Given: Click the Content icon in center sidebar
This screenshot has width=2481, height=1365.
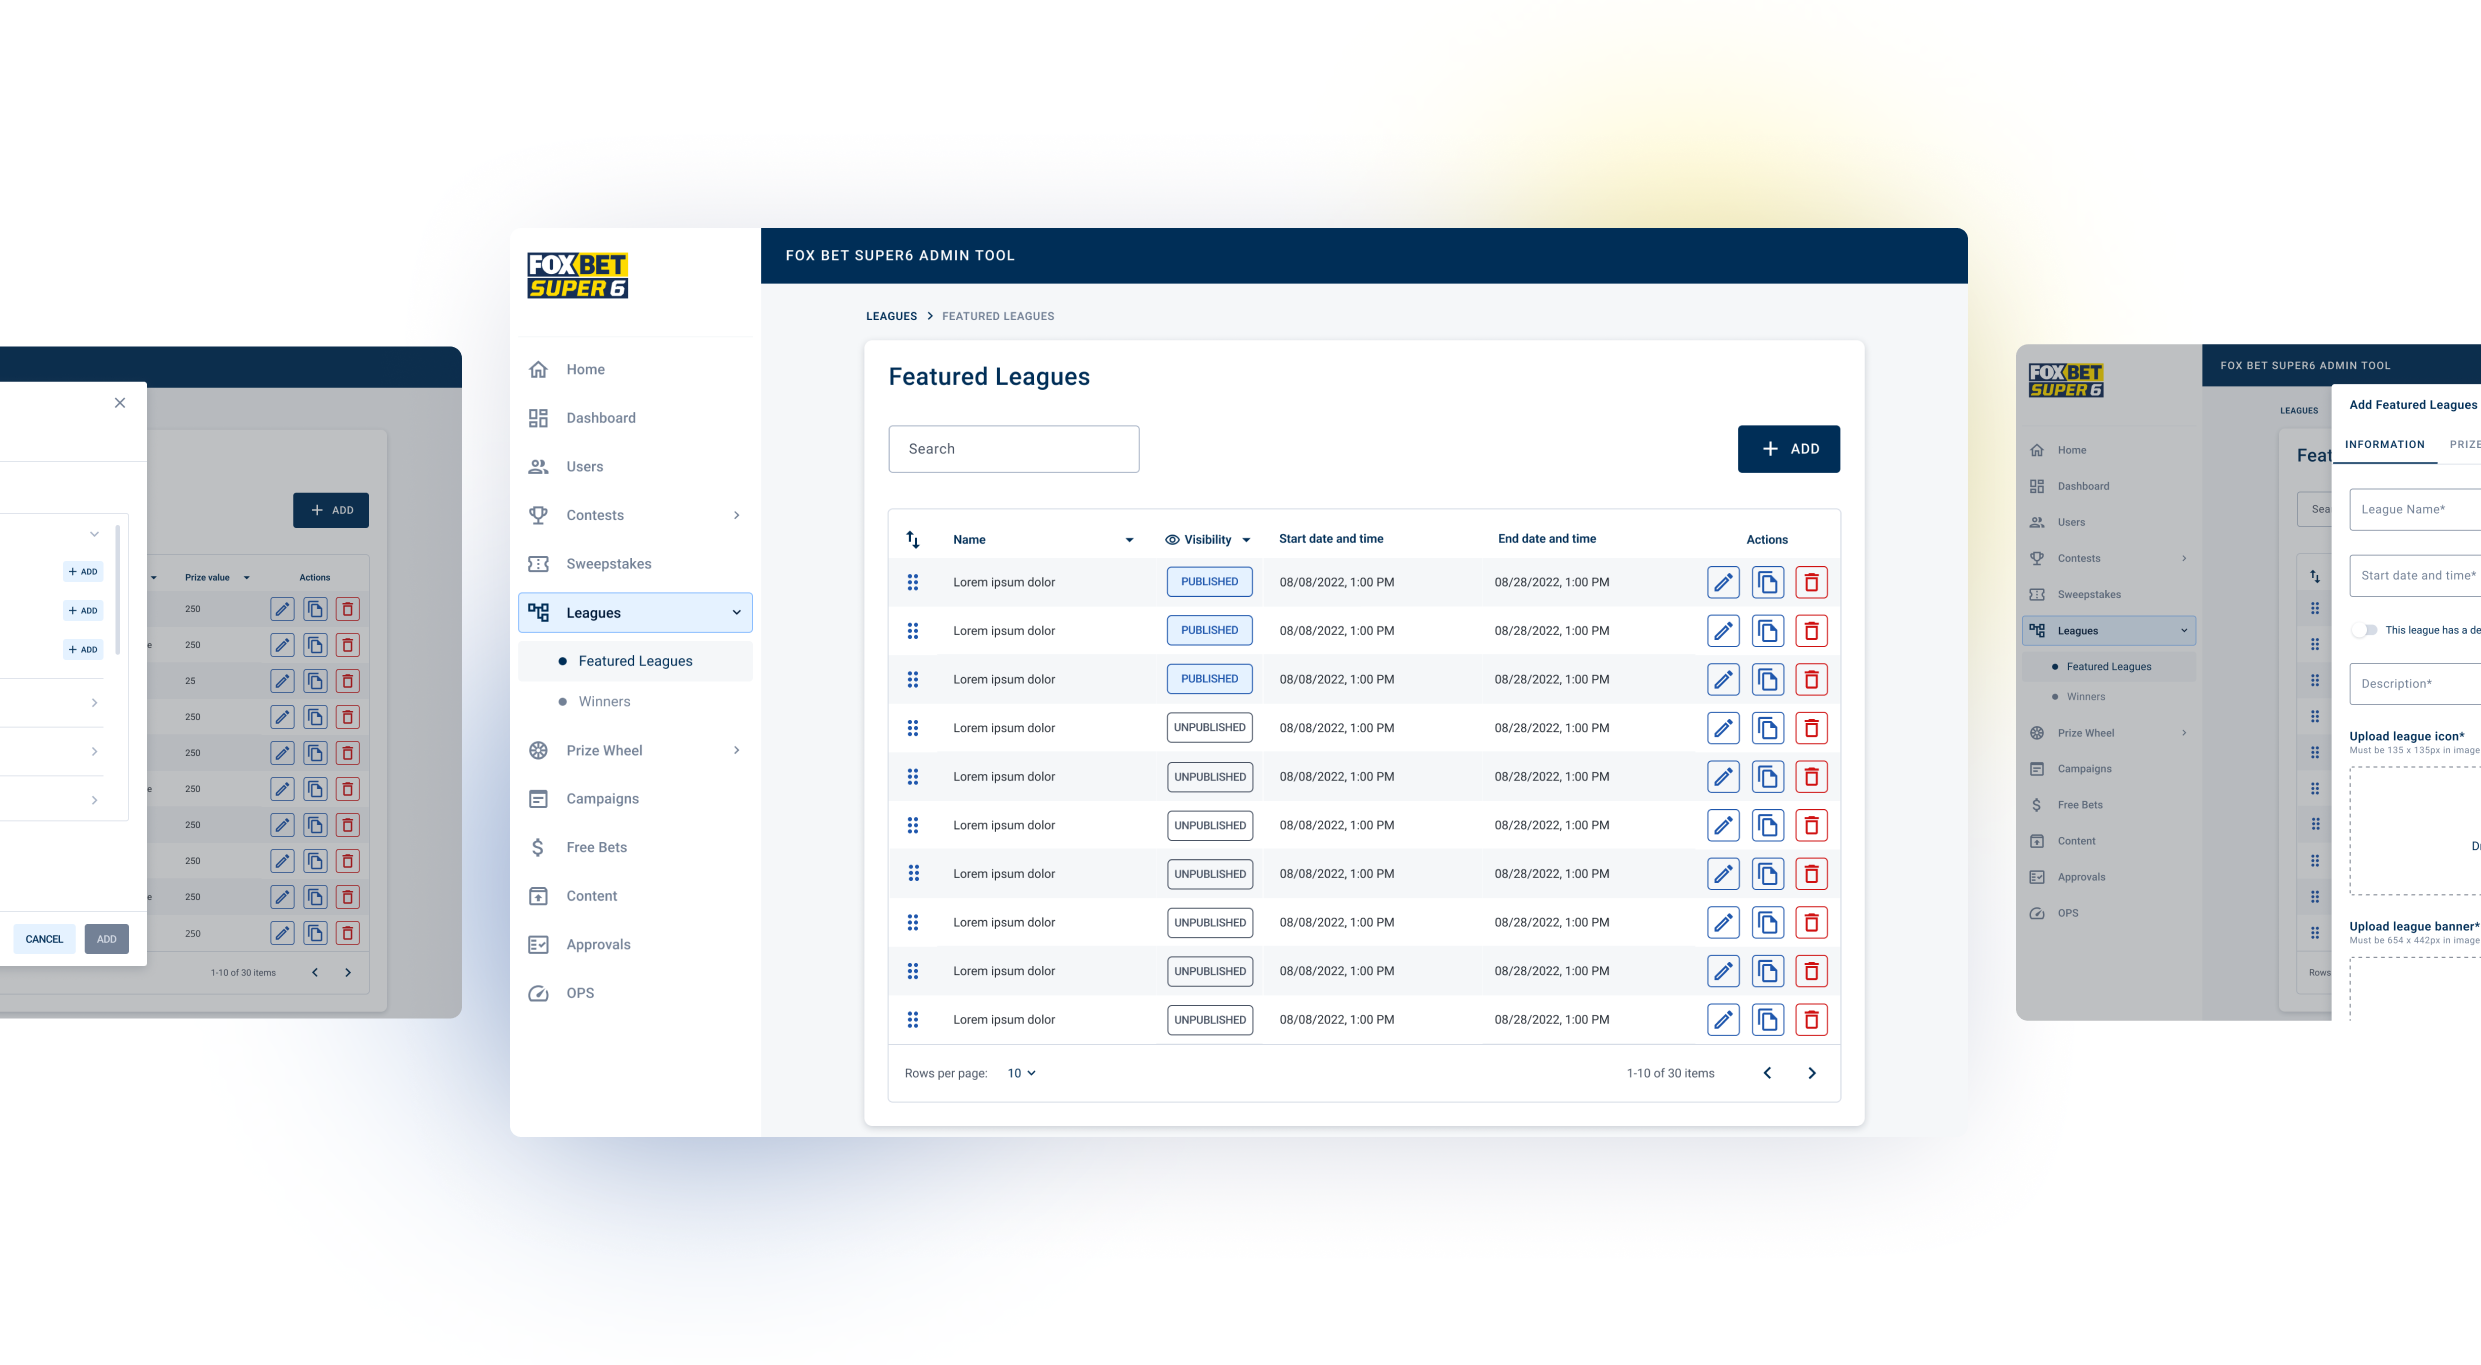Looking at the screenshot, I should coord(538,896).
